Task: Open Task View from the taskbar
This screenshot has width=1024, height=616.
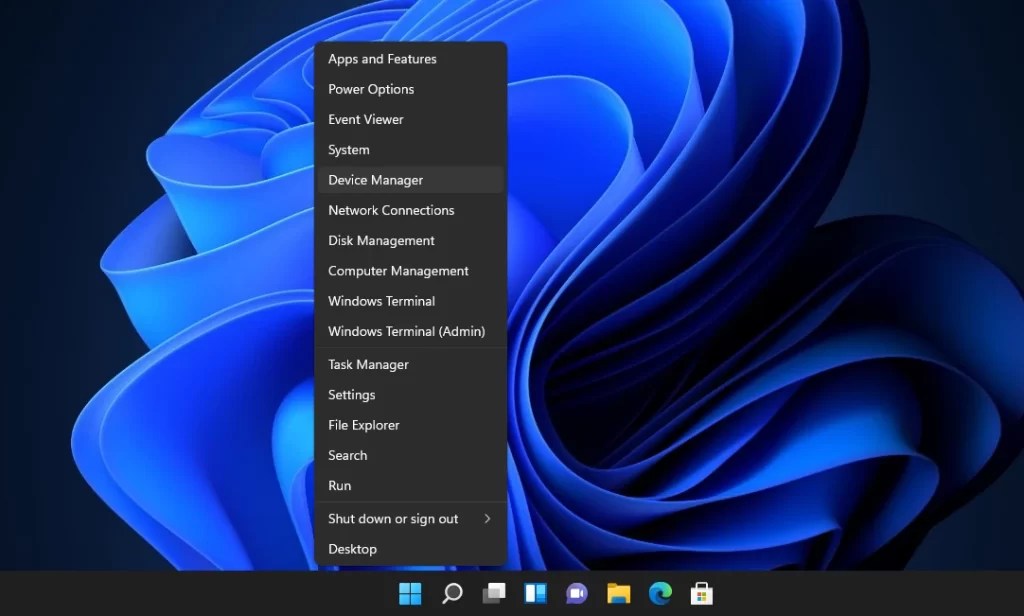Action: tap(493, 592)
